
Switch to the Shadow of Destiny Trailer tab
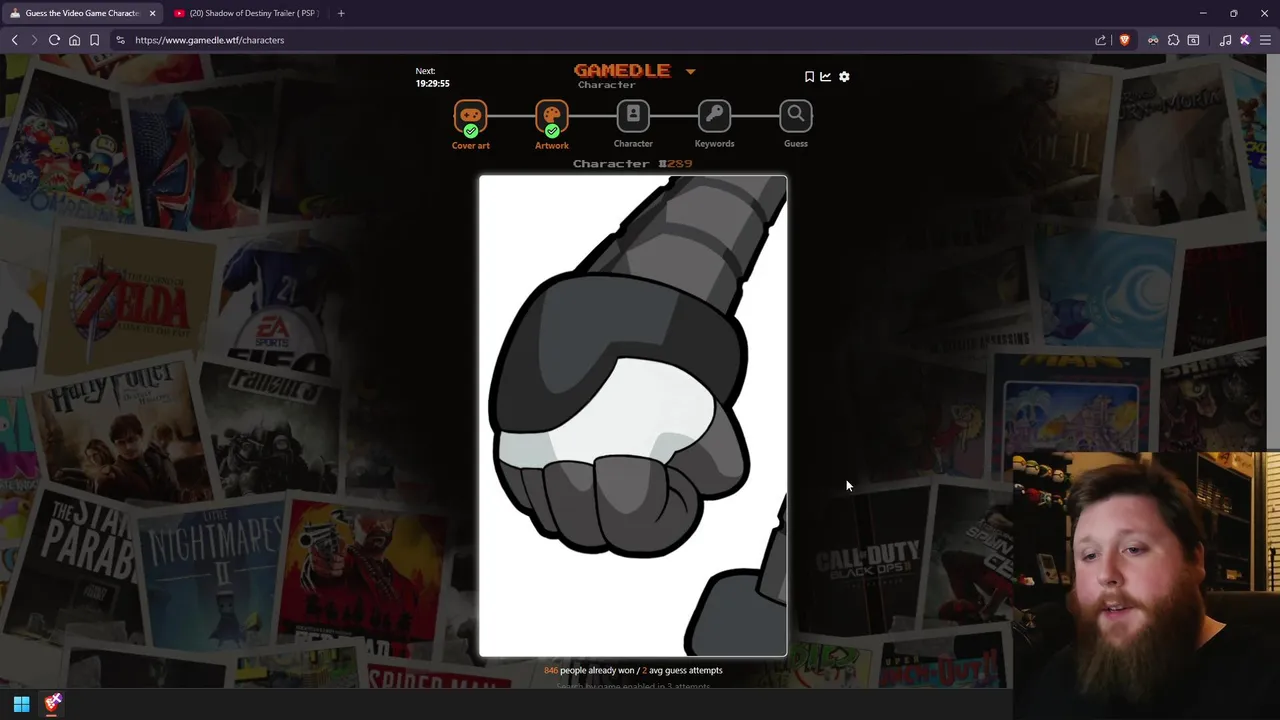click(x=245, y=13)
